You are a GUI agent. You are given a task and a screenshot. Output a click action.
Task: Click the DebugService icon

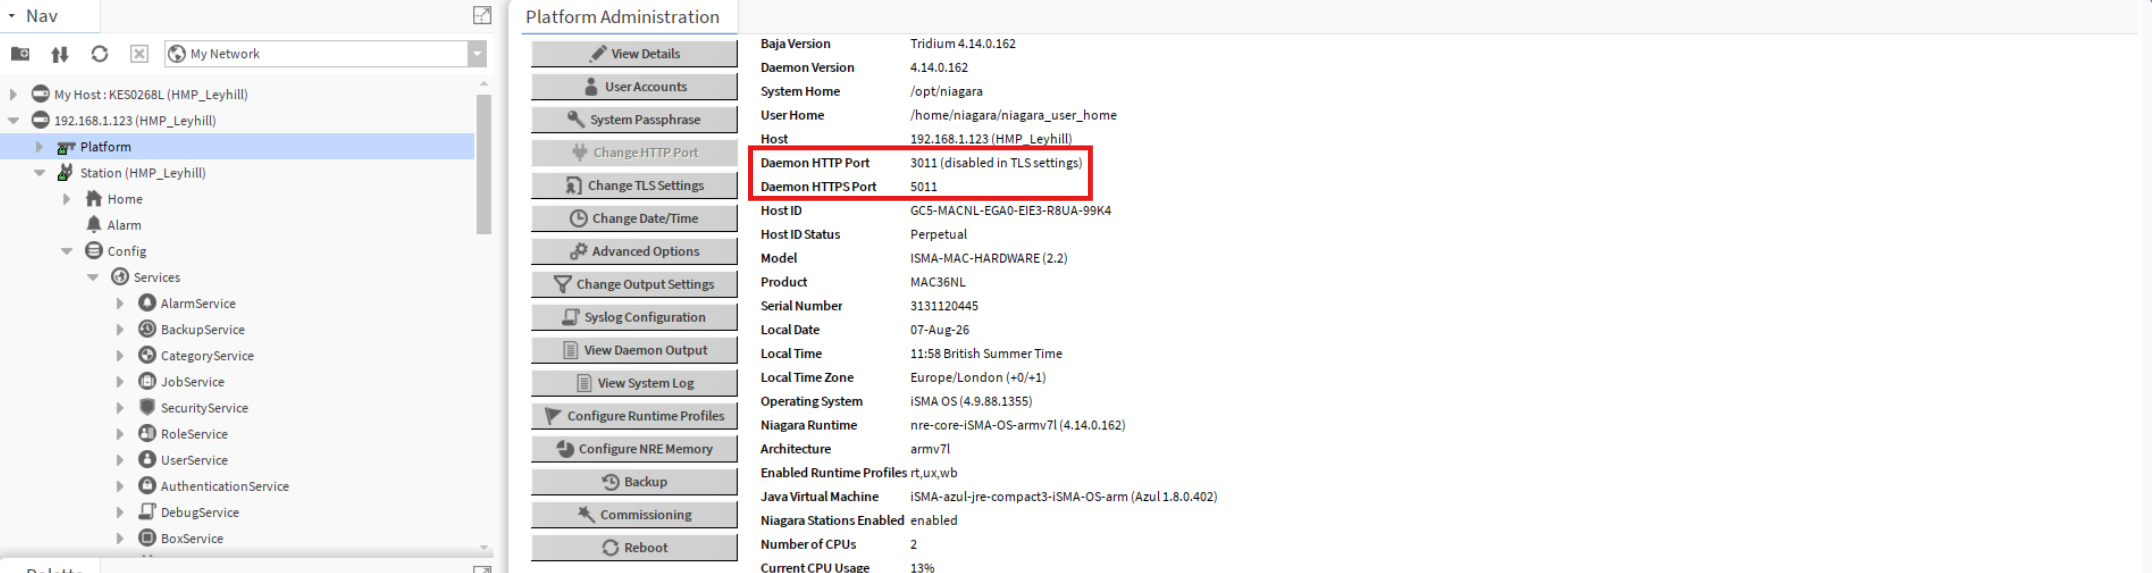point(147,510)
